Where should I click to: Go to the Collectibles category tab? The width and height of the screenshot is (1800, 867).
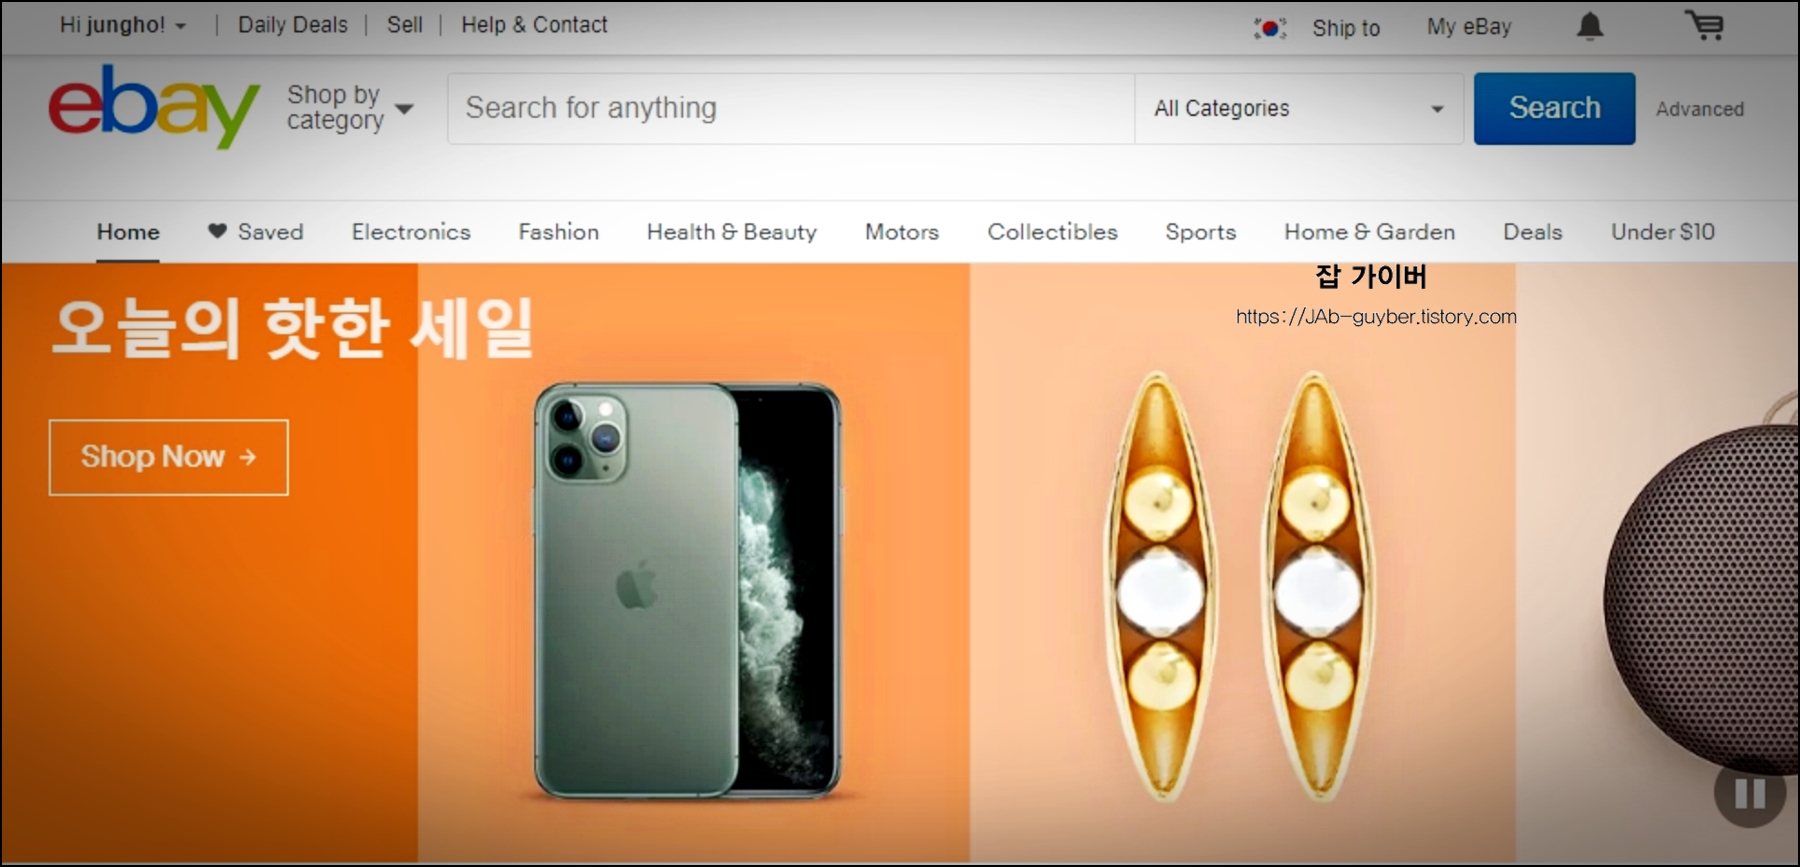coord(1052,232)
